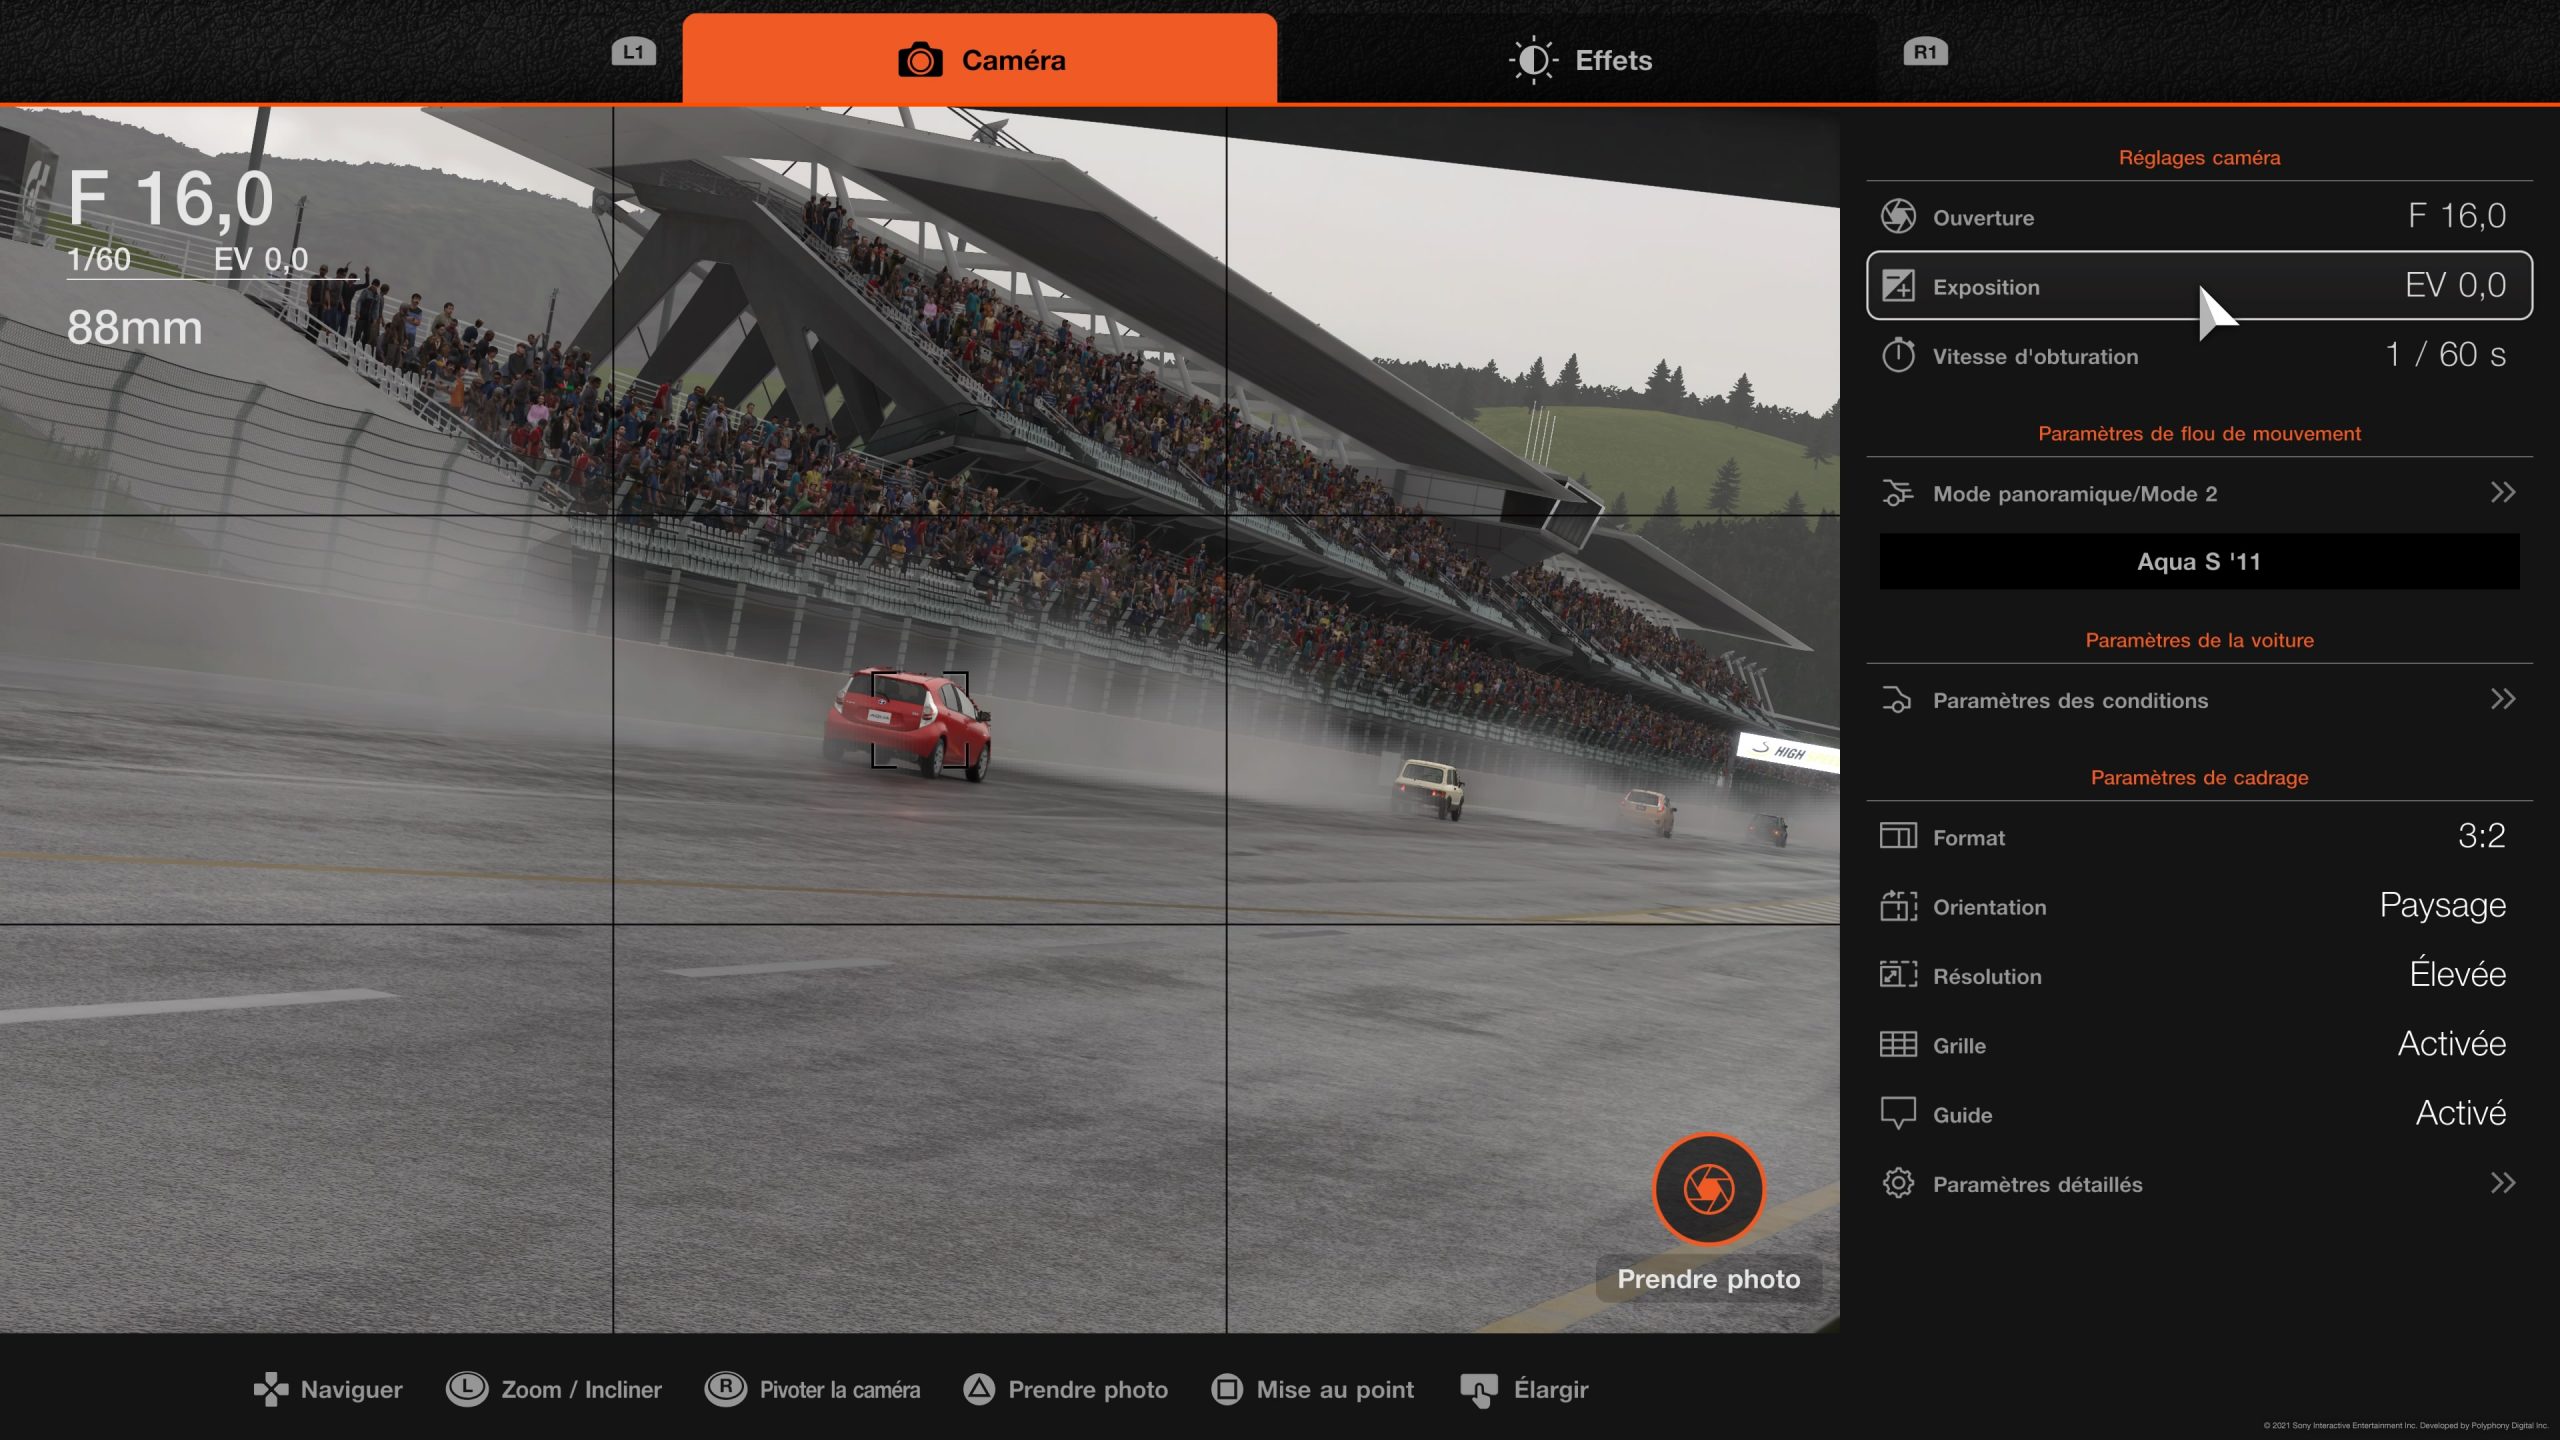Toggle Orientation Paysage value
This screenshot has width=2560, height=1440.
(2441, 906)
